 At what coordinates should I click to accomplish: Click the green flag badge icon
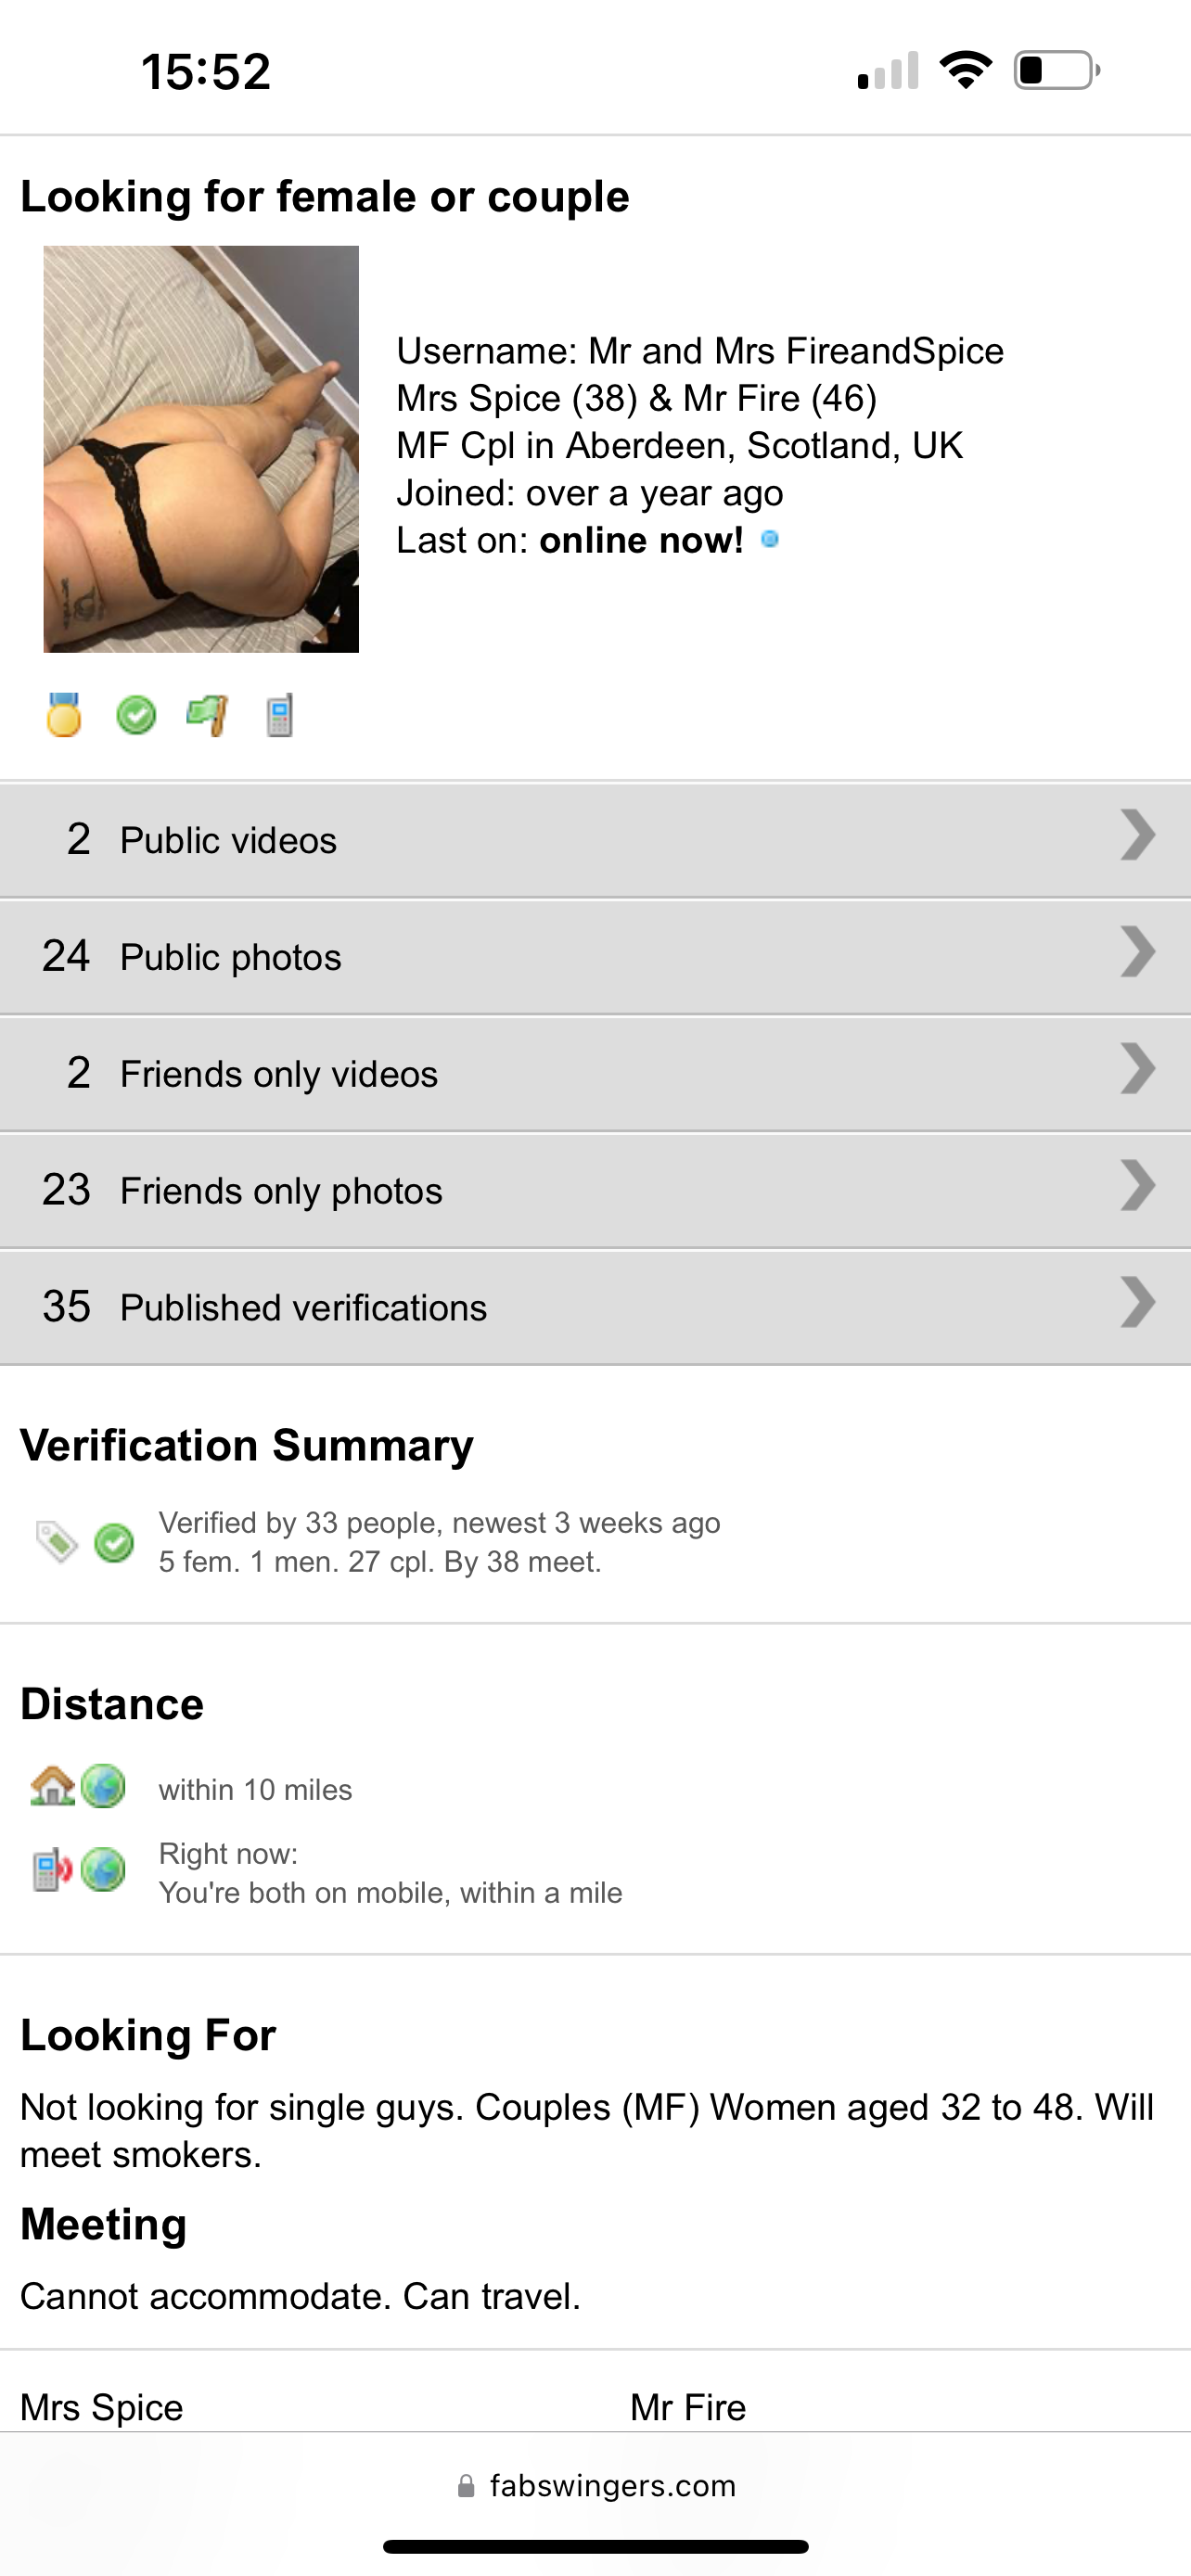[x=207, y=715]
